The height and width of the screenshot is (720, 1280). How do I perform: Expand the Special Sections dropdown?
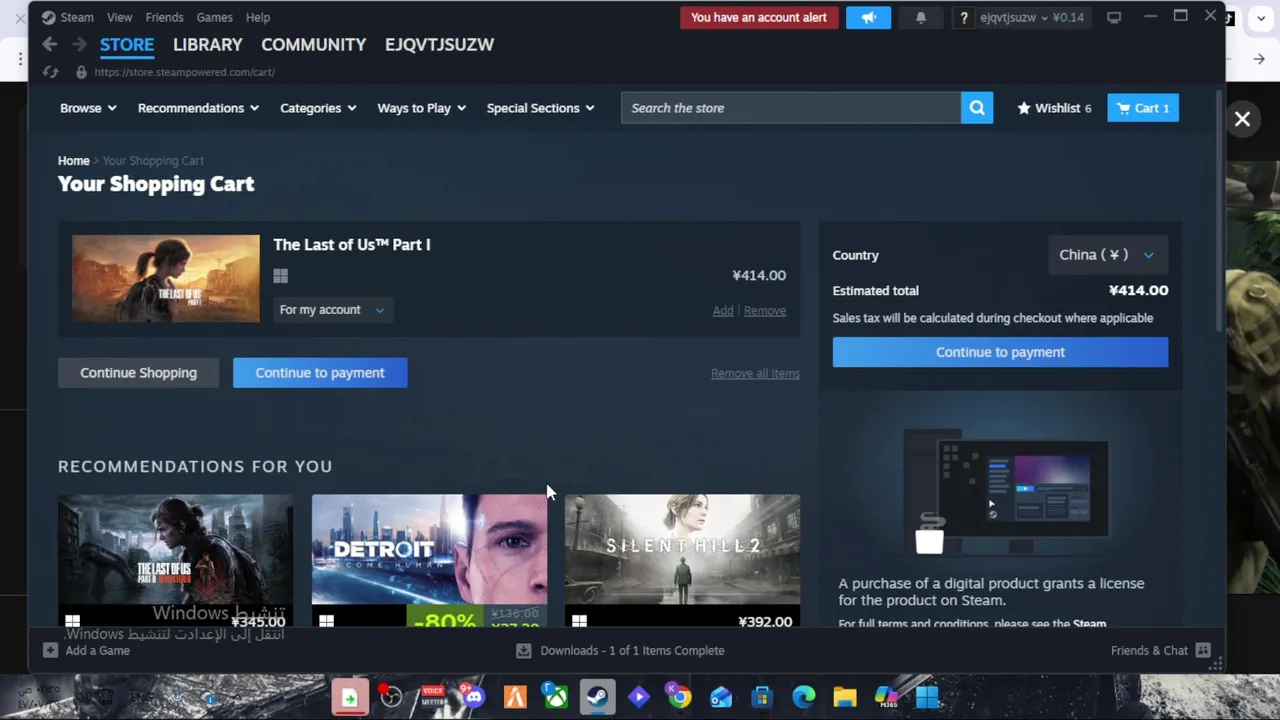tap(540, 108)
